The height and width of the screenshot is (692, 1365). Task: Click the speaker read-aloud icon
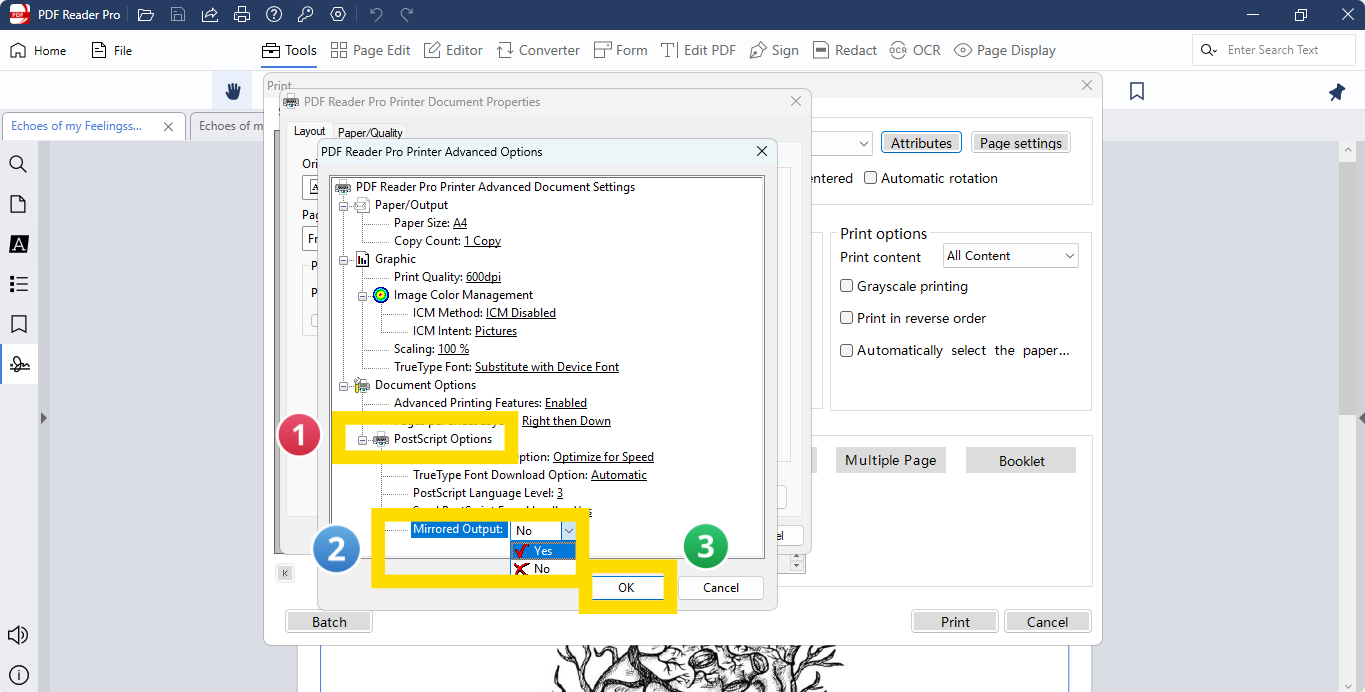tap(18, 635)
